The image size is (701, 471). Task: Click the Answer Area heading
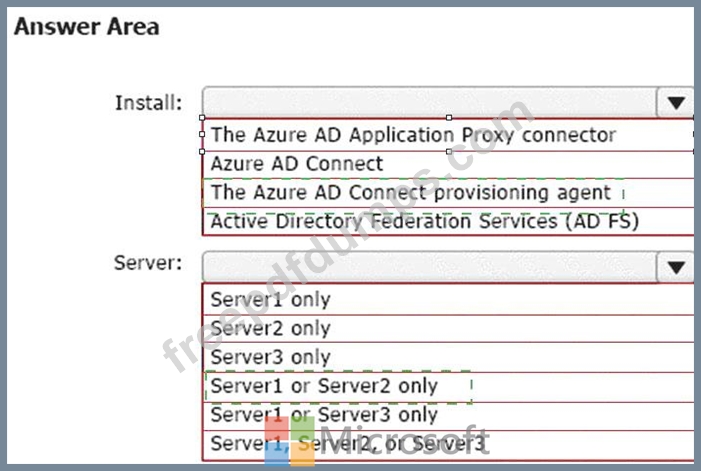click(86, 27)
